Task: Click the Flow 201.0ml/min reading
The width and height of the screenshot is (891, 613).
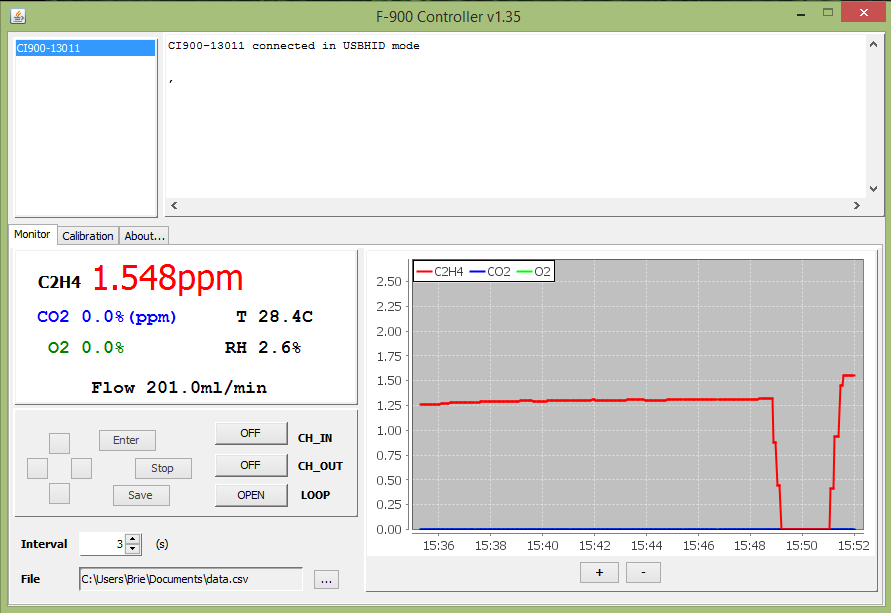Action: click(179, 387)
